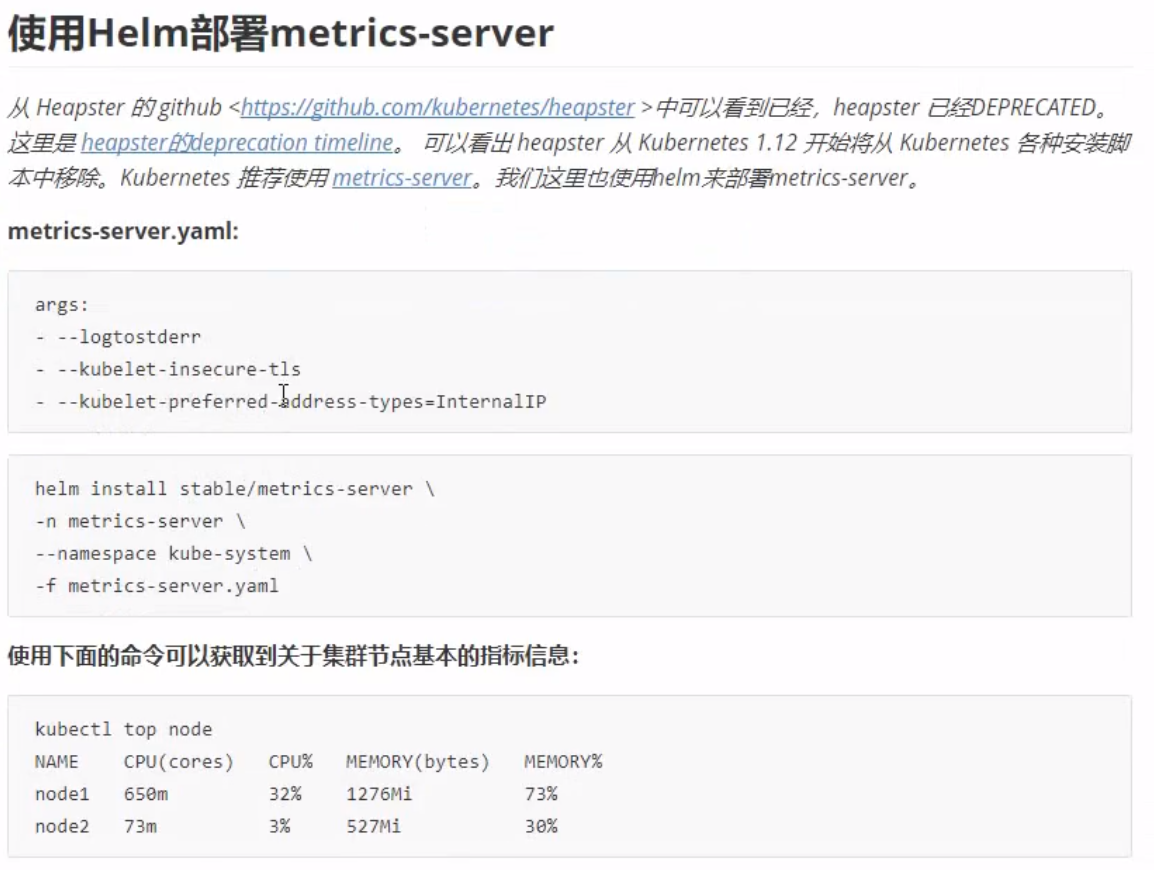
Task: Click the '650m' CPU value
Action: (x=146, y=794)
